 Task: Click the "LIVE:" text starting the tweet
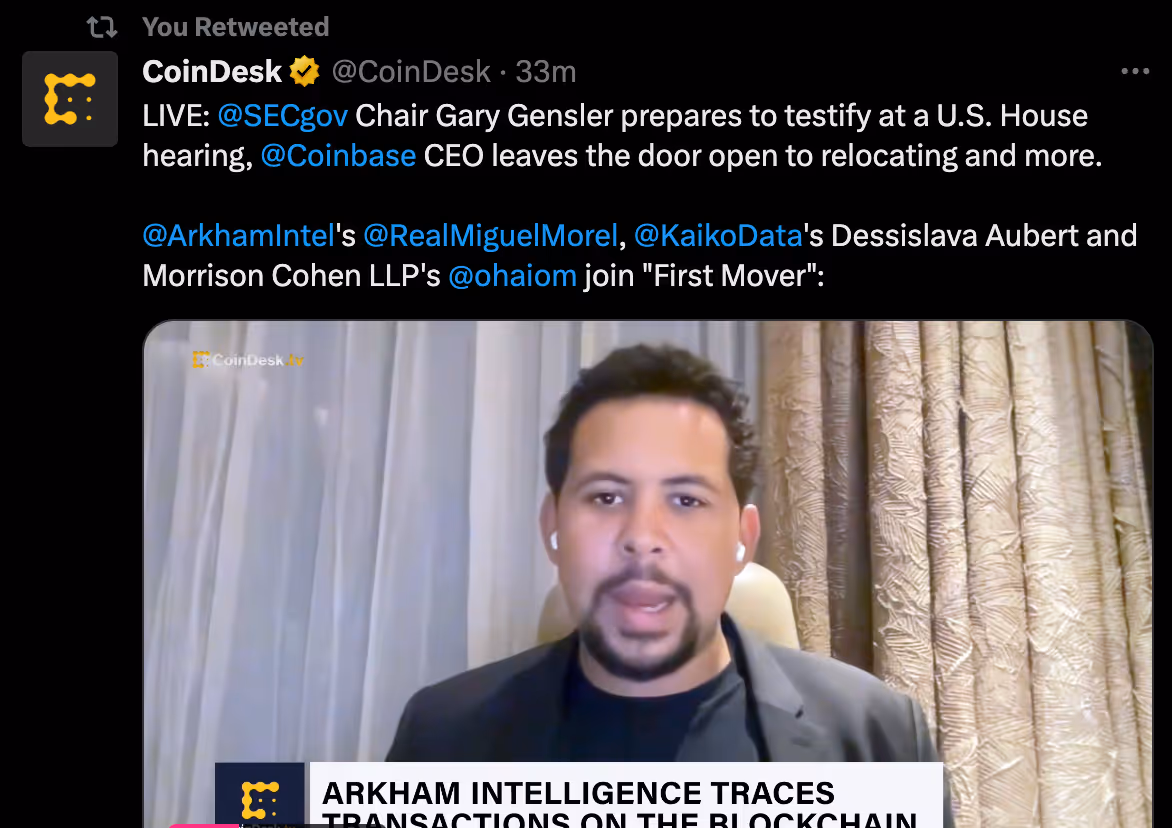click(x=176, y=116)
